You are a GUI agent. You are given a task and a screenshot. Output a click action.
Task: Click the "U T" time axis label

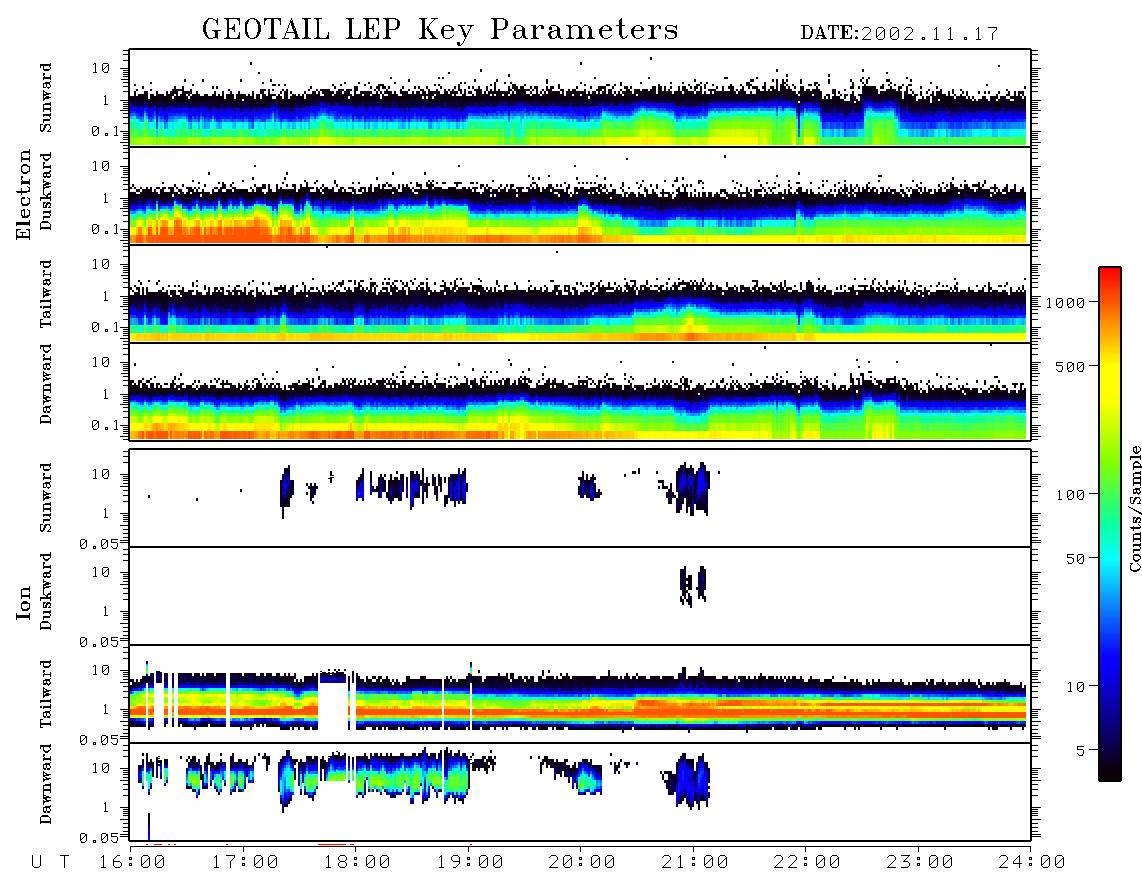coord(51,863)
